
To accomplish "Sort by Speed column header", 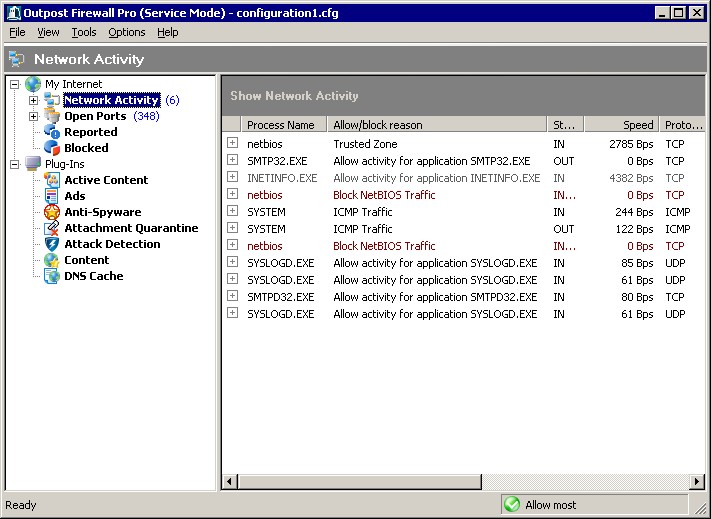I will (x=622, y=125).
